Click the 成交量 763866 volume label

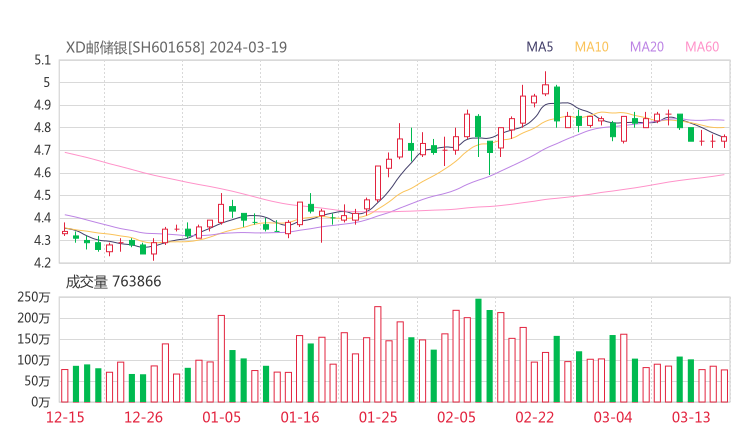point(113,282)
